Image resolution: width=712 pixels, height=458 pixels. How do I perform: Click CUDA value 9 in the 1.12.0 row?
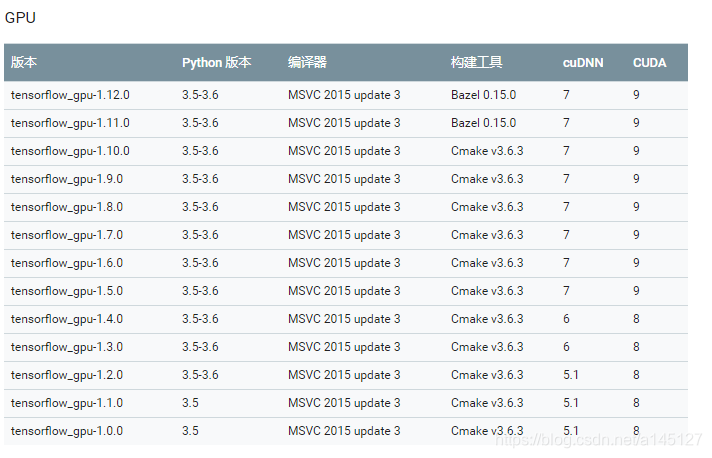point(636,95)
